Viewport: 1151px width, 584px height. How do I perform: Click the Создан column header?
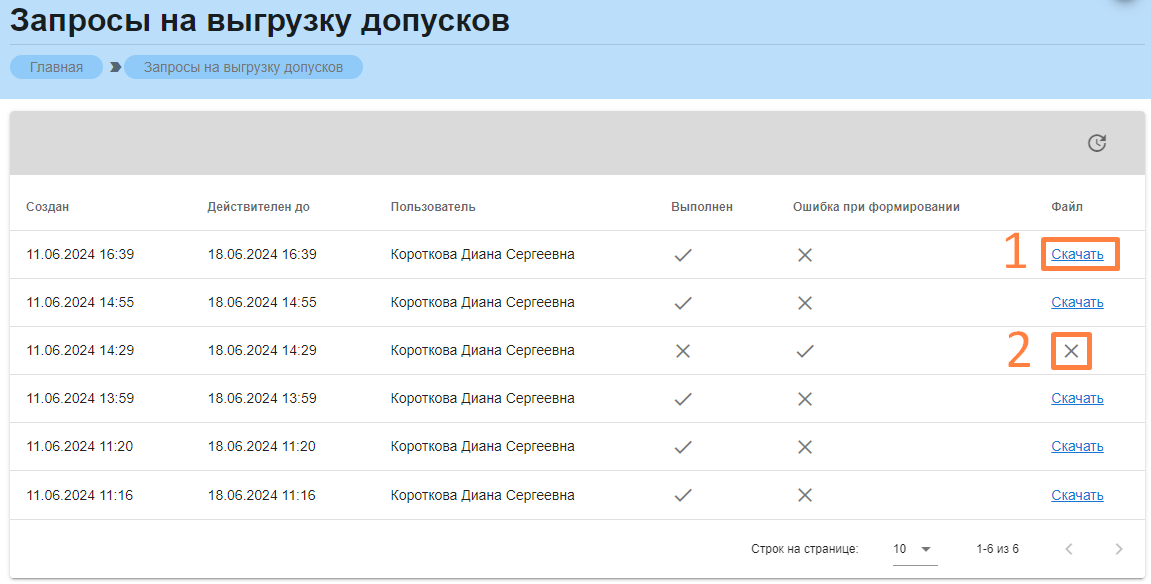48,207
